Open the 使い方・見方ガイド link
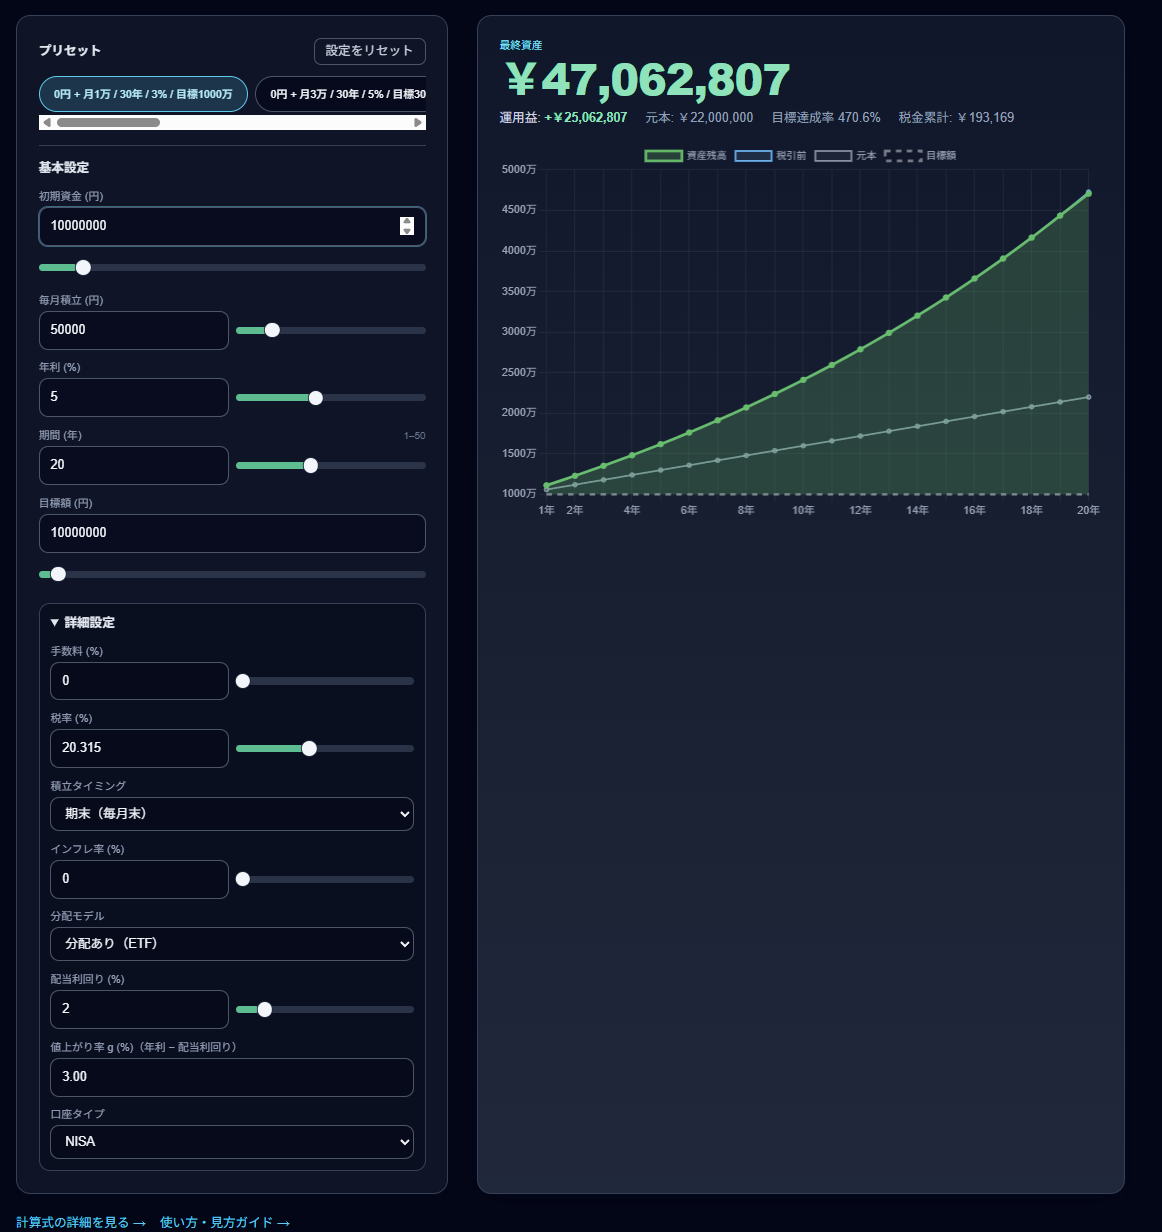Viewport: 1162px width, 1232px height. (224, 1222)
